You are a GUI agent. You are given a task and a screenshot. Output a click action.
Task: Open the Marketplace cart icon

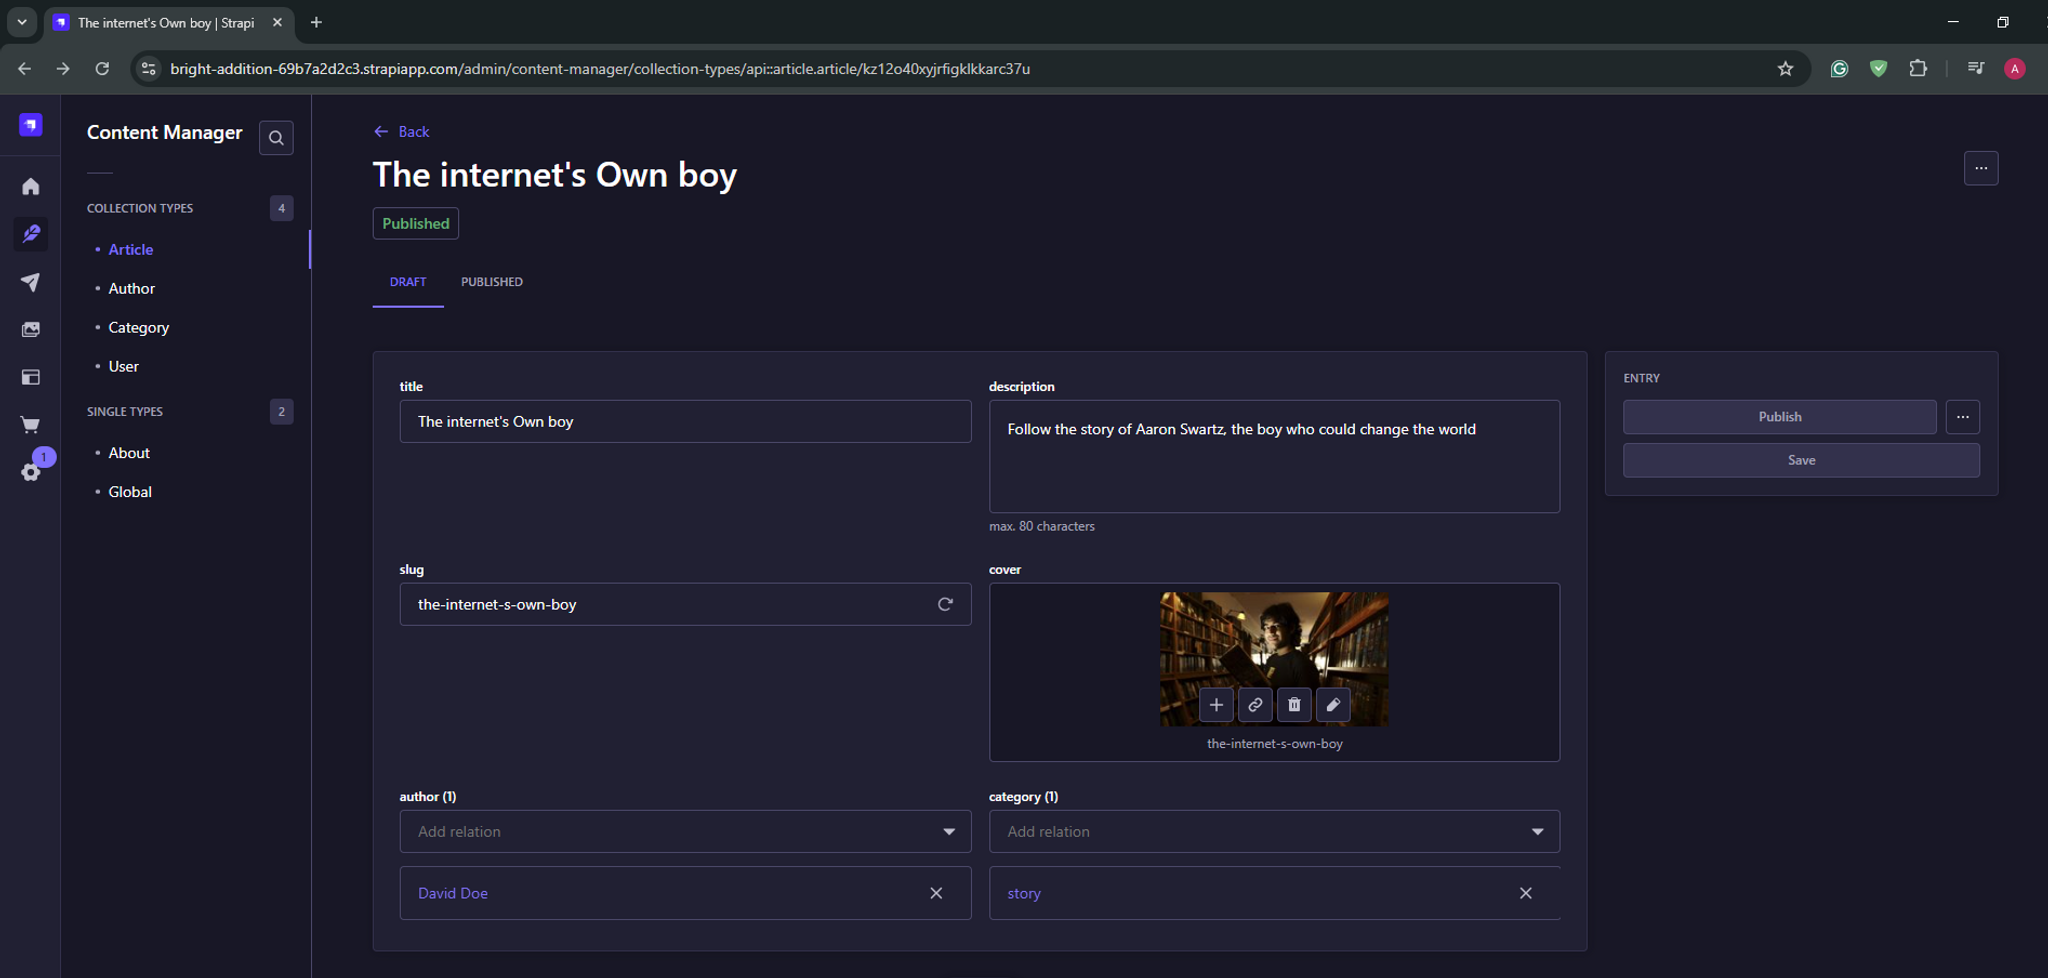pyautogui.click(x=31, y=425)
